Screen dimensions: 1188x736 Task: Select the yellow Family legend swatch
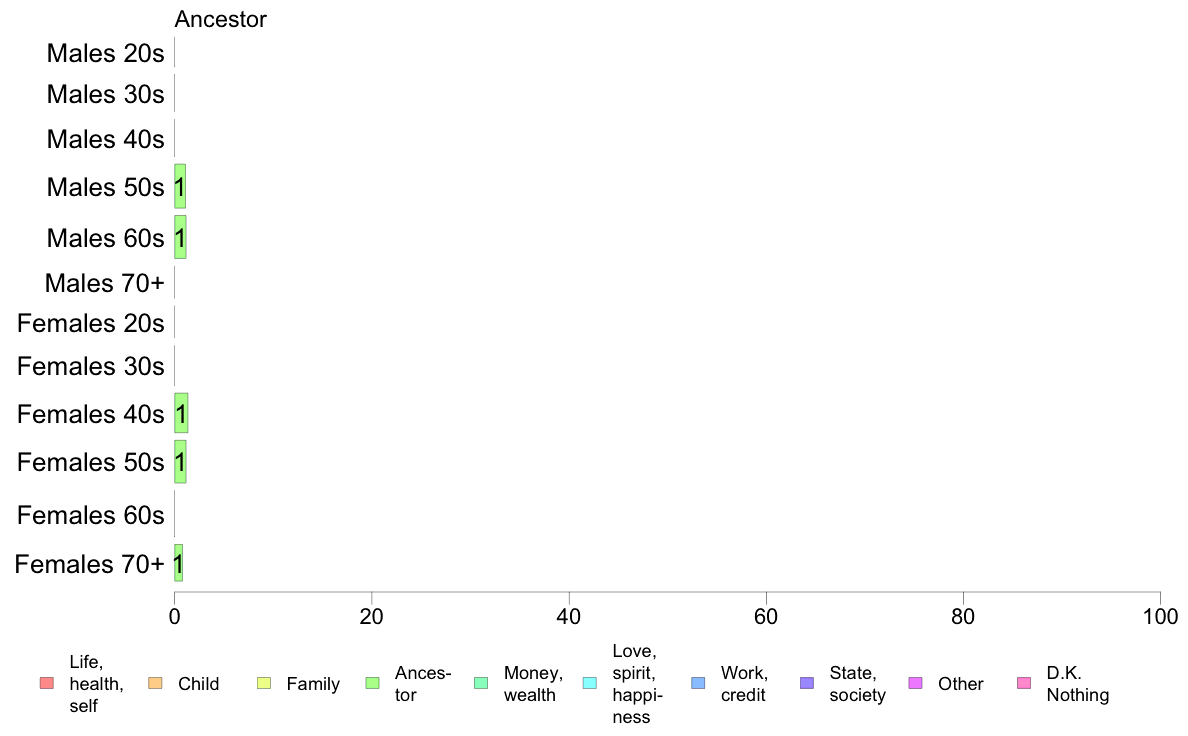(264, 683)
